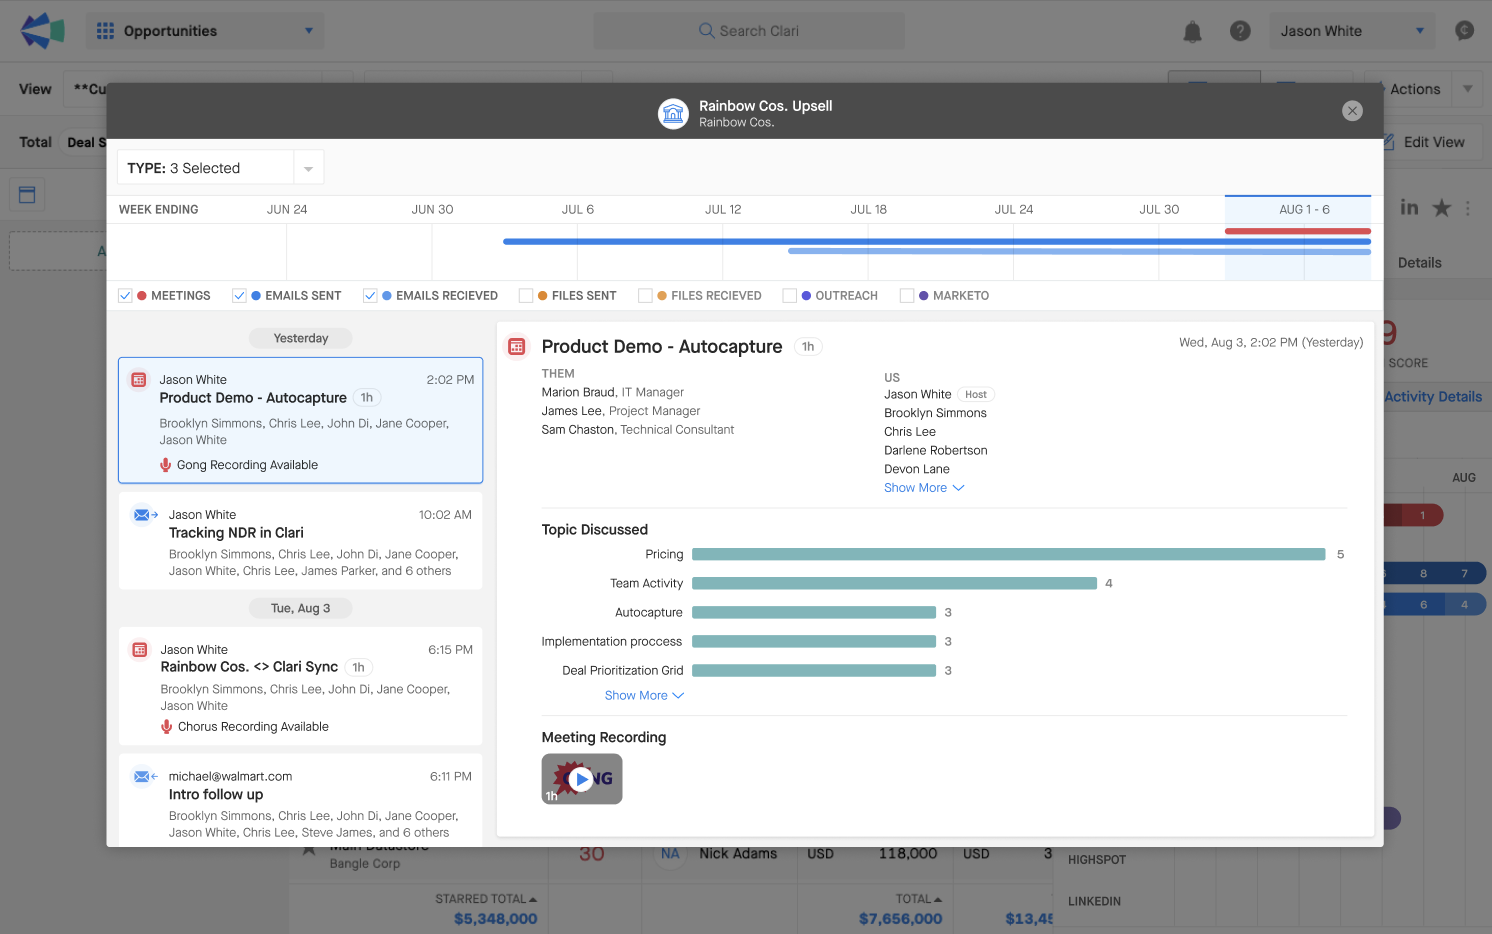Screen dimensions: 1492x934
Task: Click the Activity Details link
Action: pos(1433,397)
